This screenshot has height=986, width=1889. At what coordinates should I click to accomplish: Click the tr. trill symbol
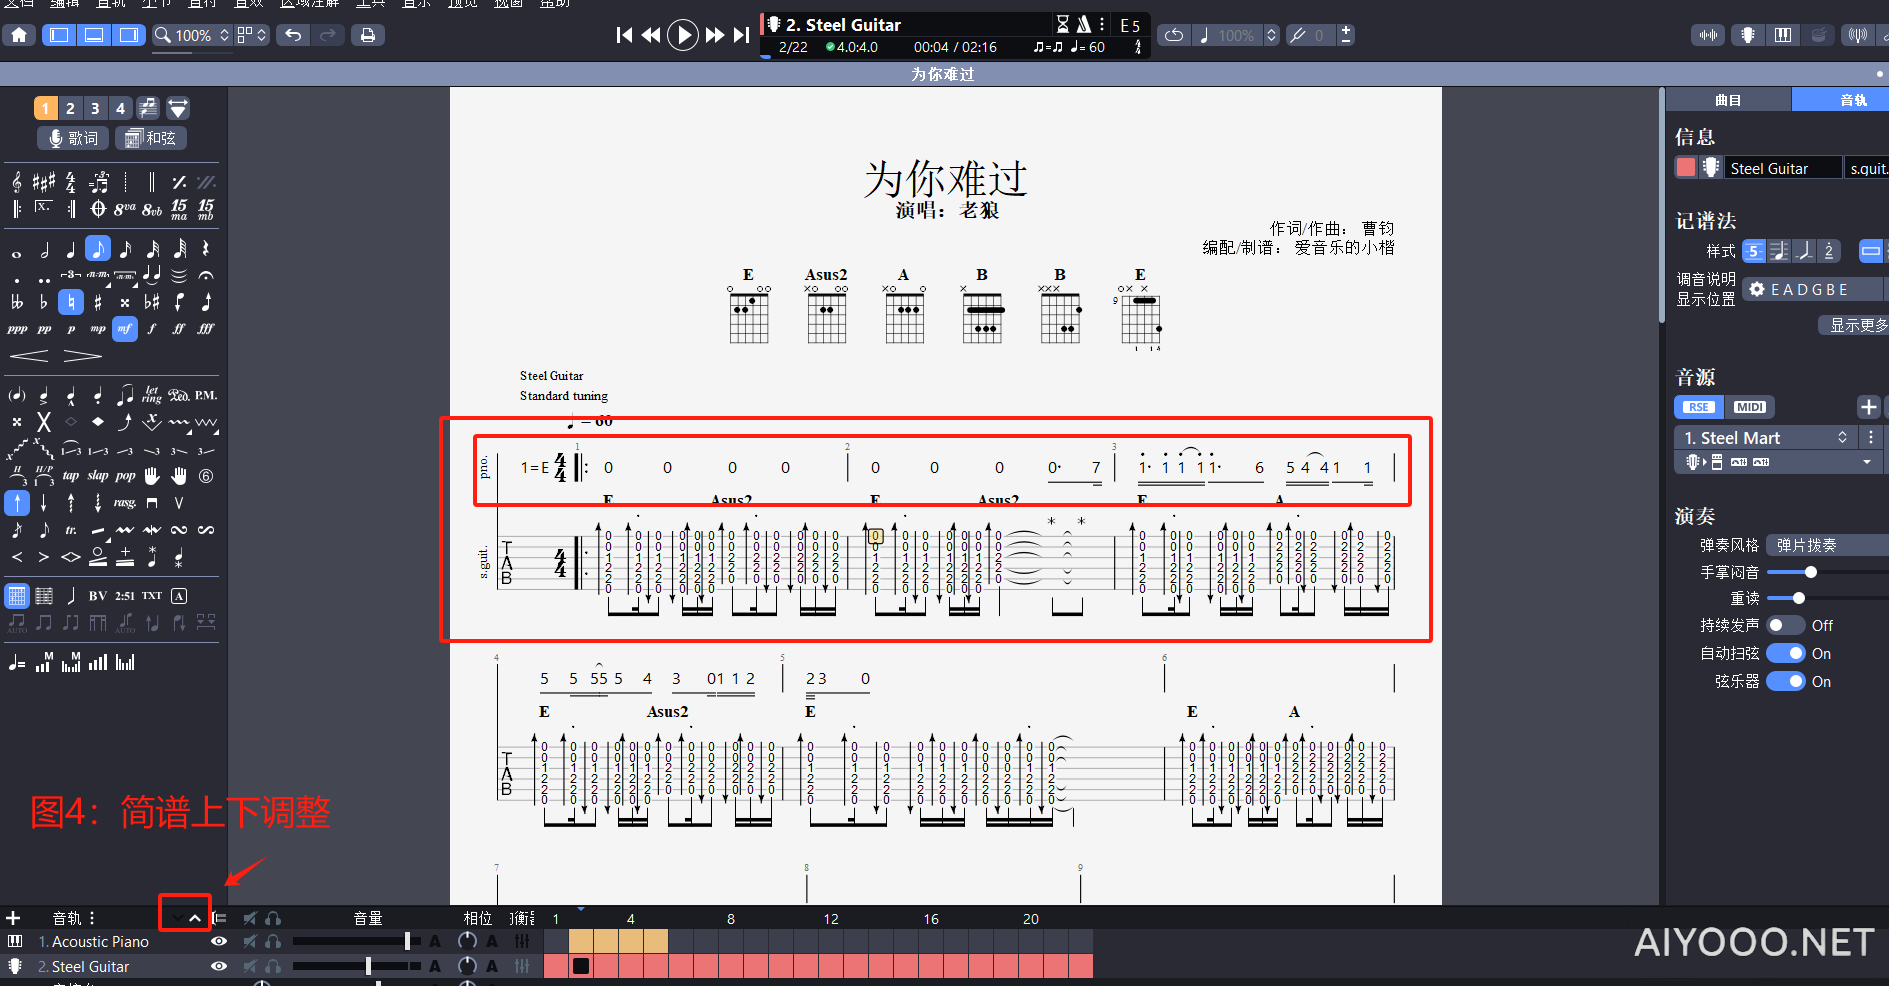pyautogui.click(x=71, y=530)
